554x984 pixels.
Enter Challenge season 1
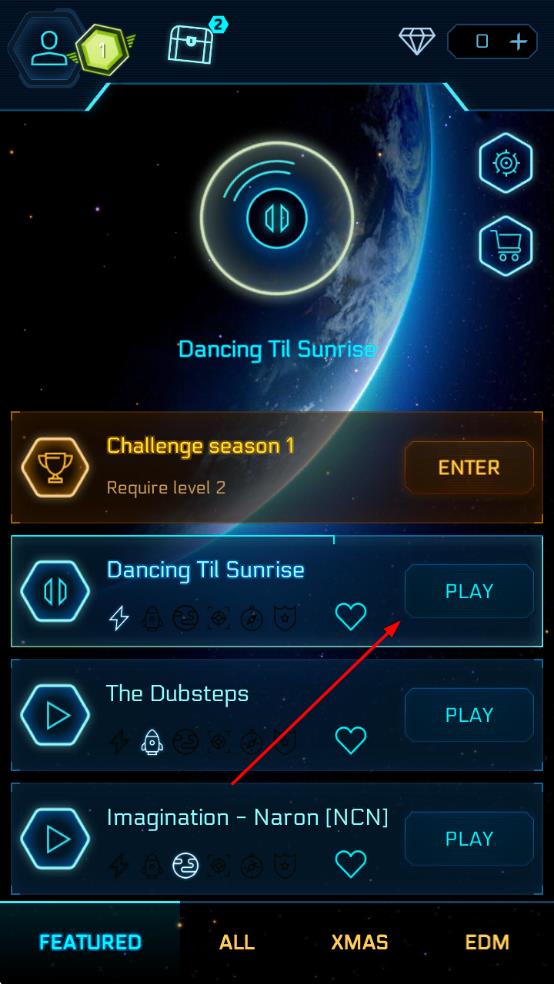point(469,468)
